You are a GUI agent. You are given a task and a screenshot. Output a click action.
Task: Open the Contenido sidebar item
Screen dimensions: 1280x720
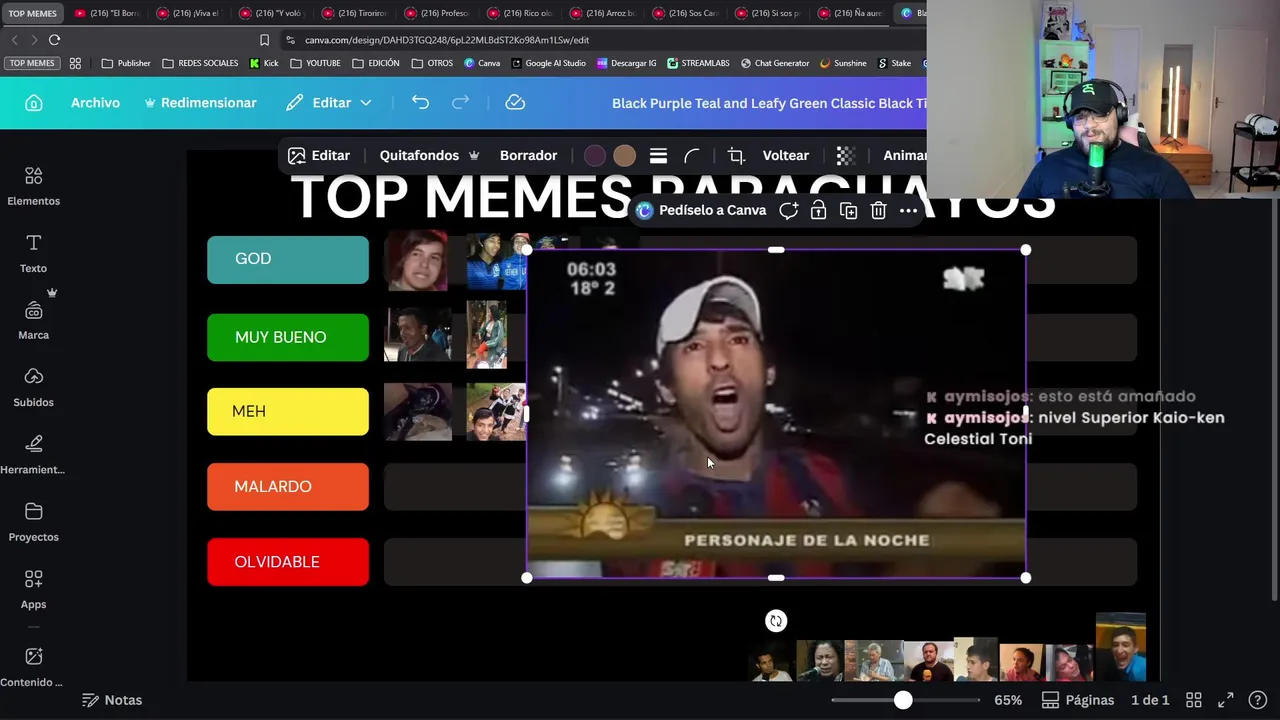(x=33, y=667)
